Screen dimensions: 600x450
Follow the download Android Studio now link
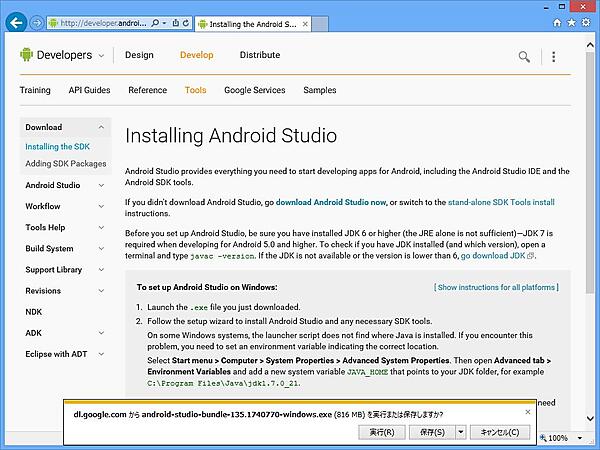(x=330, y=202)
